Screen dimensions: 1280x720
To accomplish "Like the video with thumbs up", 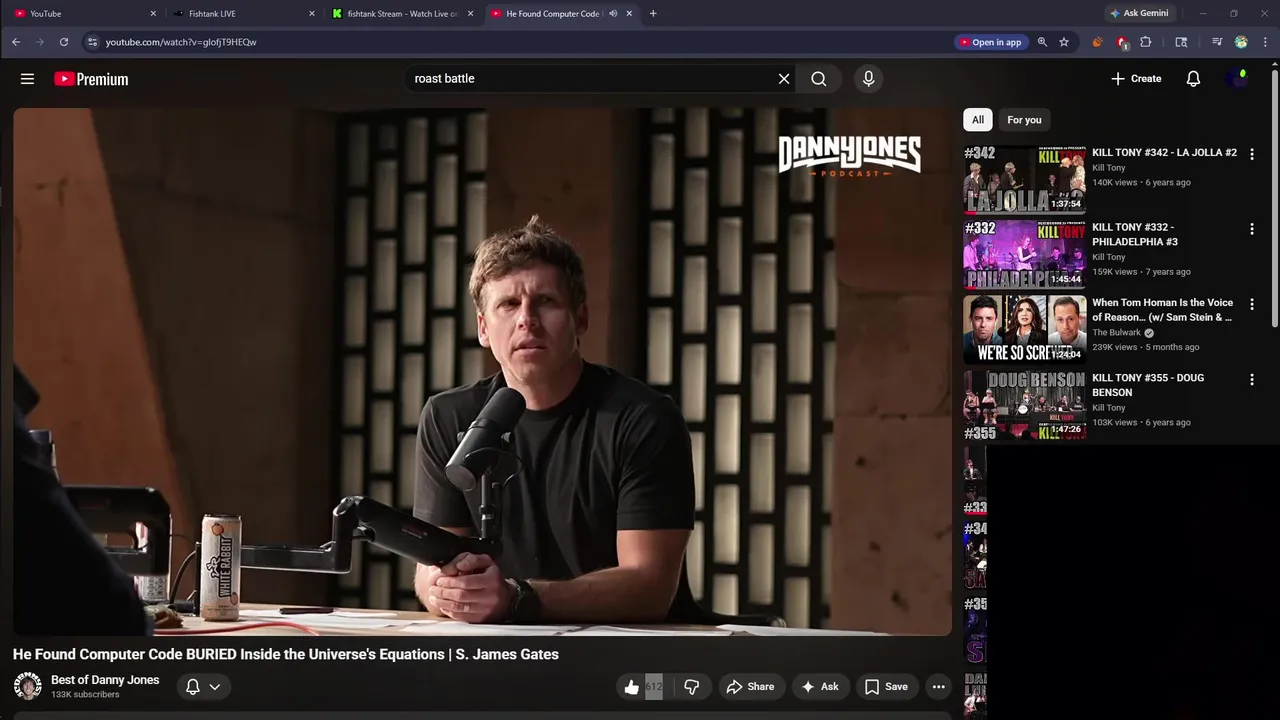I will (631, 687).
